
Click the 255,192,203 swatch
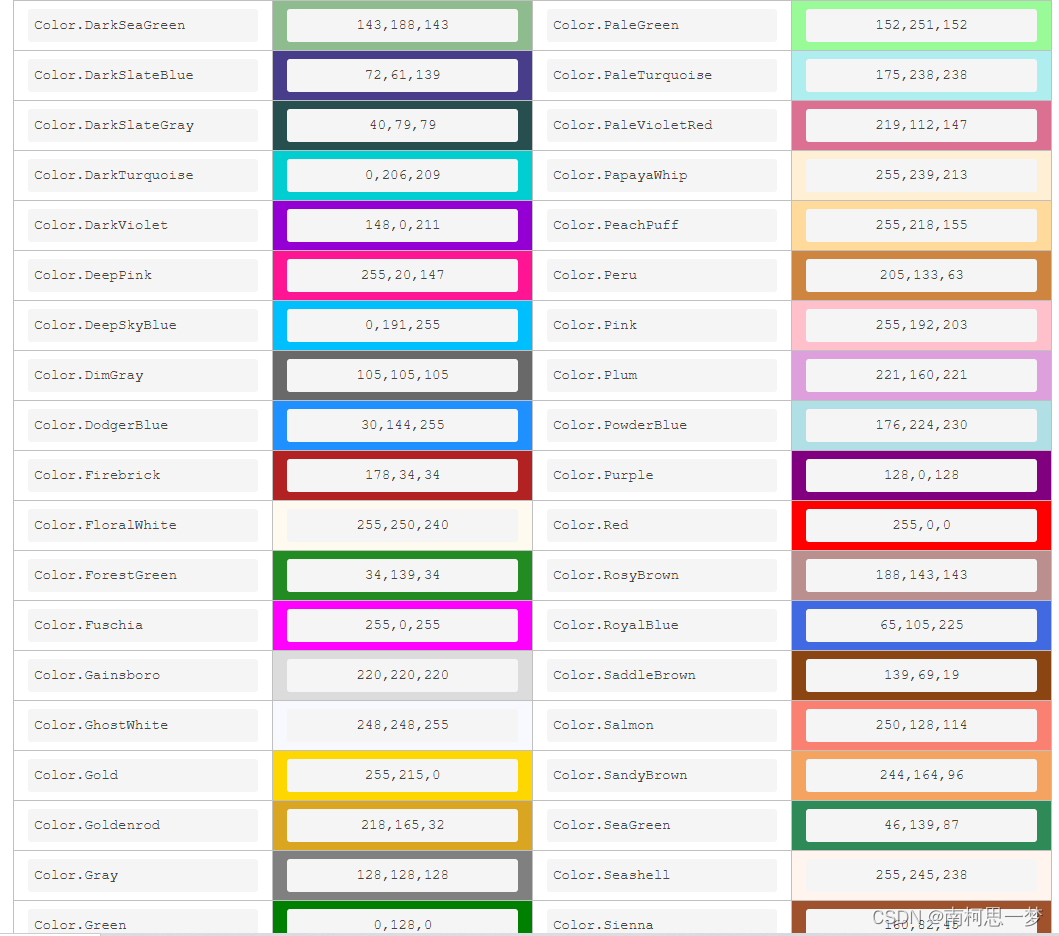coord(921,325)
